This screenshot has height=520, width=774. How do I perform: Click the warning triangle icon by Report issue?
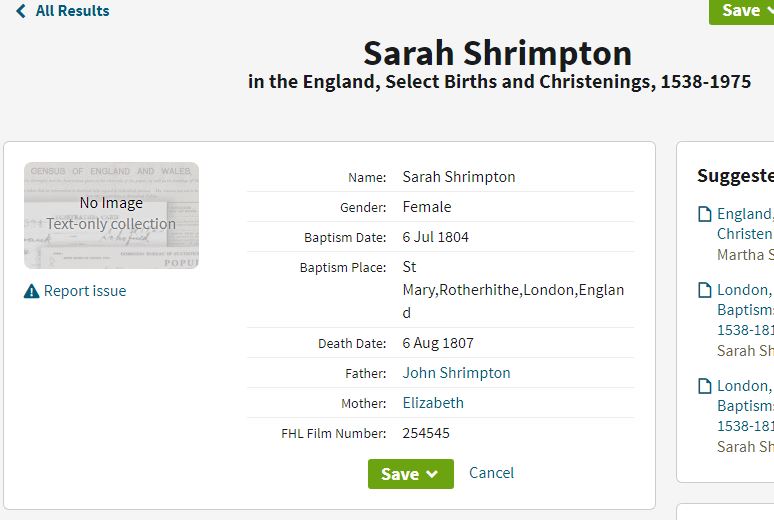[x=32, y=291]
